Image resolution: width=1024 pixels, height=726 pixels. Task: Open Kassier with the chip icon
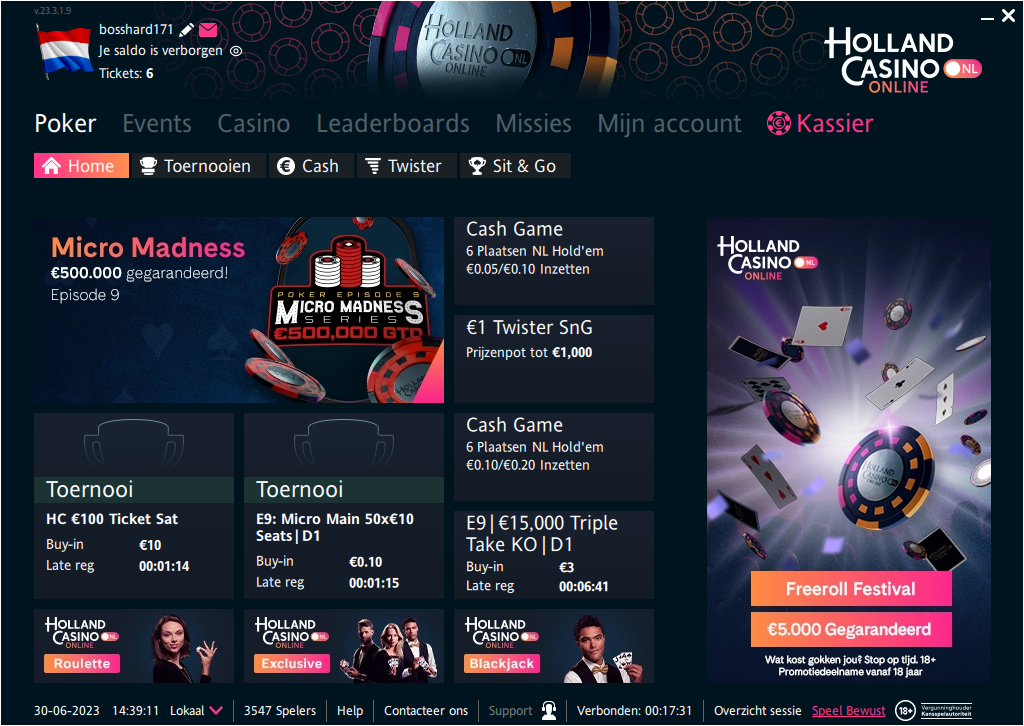pos(778,123)
